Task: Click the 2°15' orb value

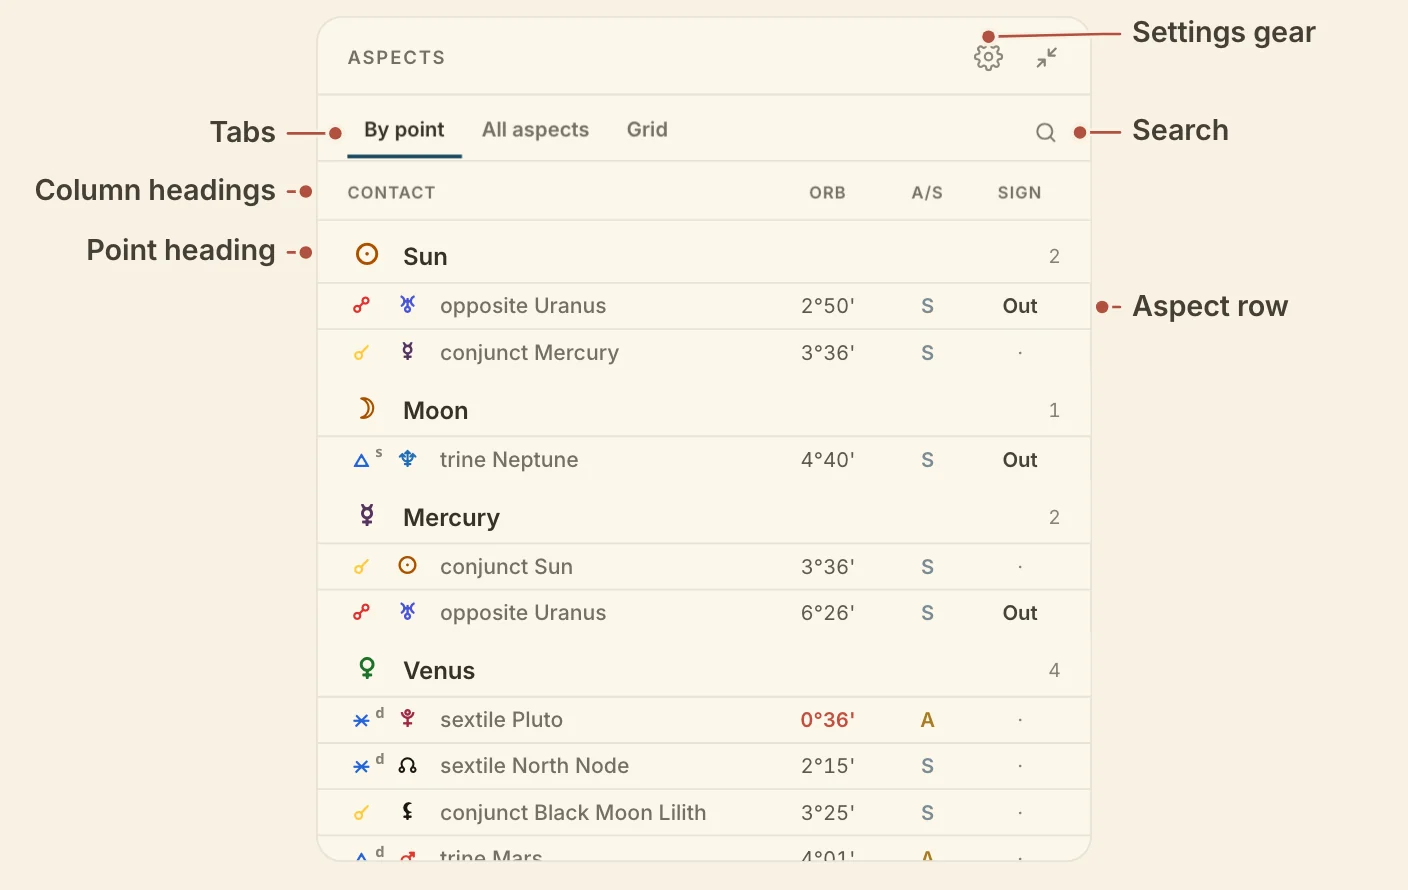Action: 827,766
